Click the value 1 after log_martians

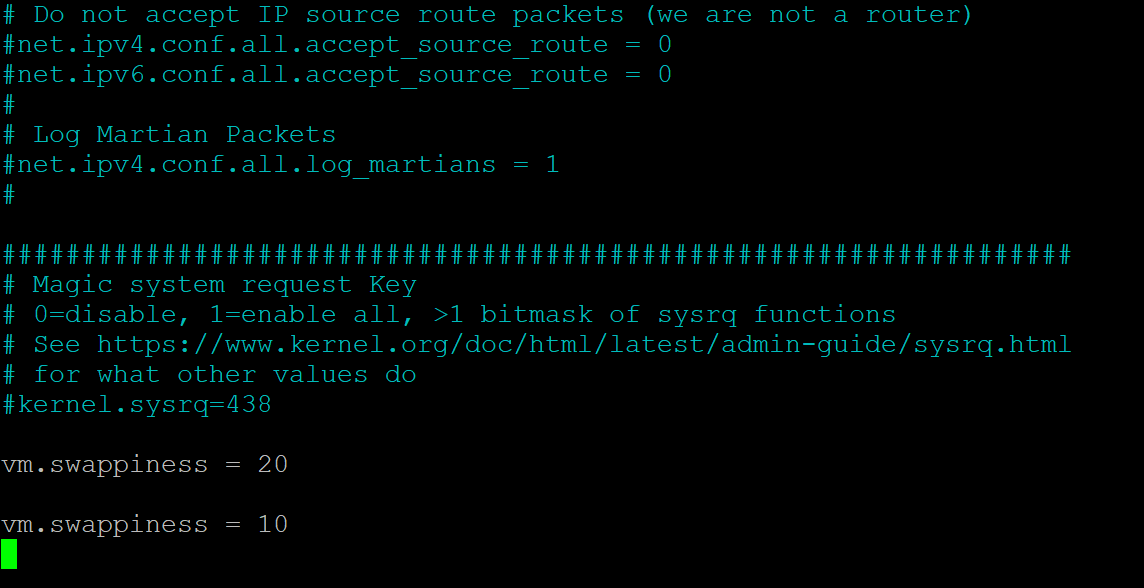[552, 165]
